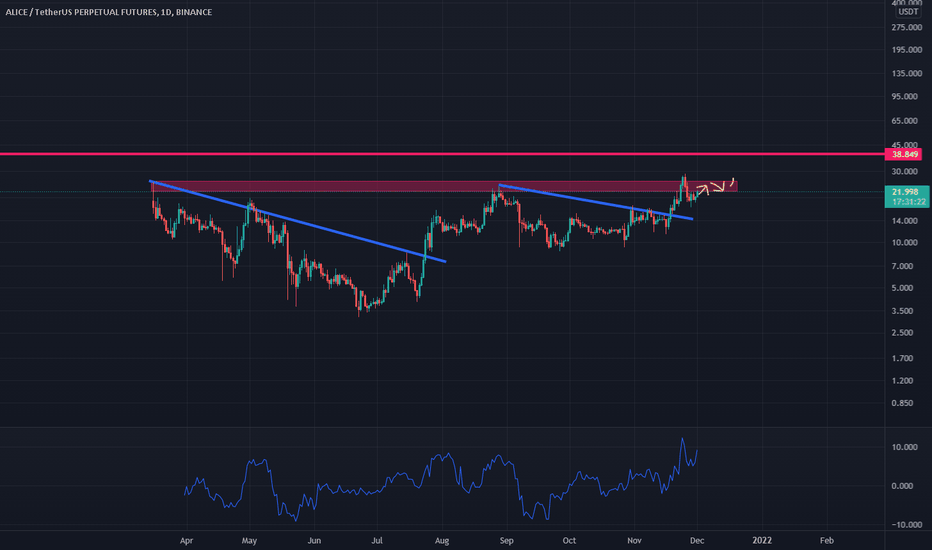Click the 38.849 red price label

(903, 155)
